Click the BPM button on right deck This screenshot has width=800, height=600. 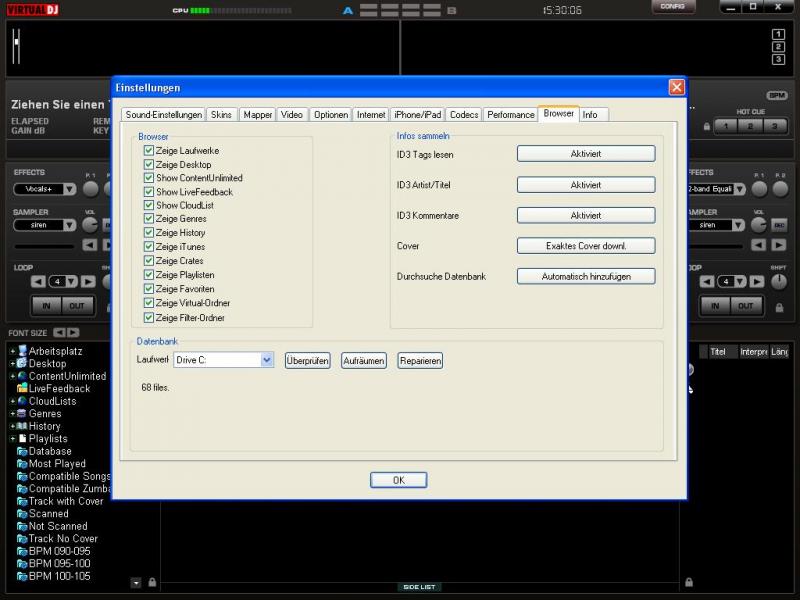(x=777, y=95)
